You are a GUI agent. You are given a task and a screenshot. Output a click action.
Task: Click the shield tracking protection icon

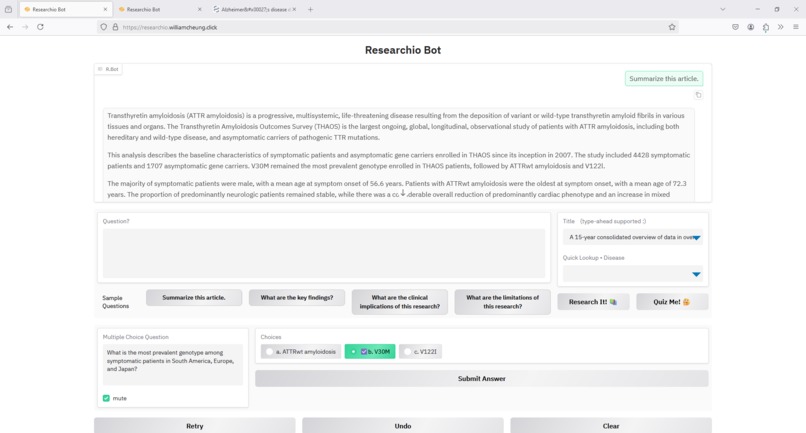pos(104,27)
